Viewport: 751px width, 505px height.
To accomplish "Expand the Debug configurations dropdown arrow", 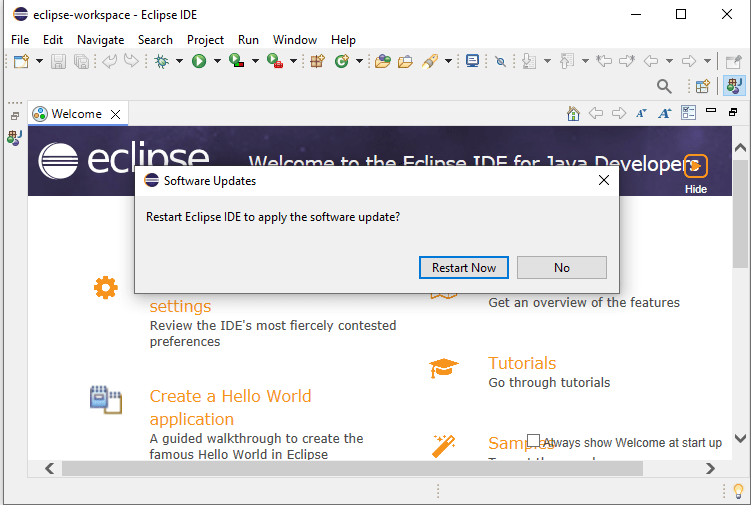I will click(179, 61).
